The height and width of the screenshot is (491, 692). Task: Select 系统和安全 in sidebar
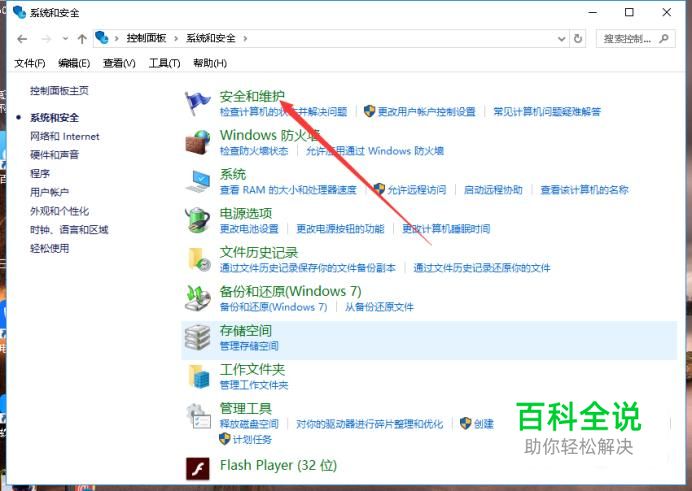point(54,118)
